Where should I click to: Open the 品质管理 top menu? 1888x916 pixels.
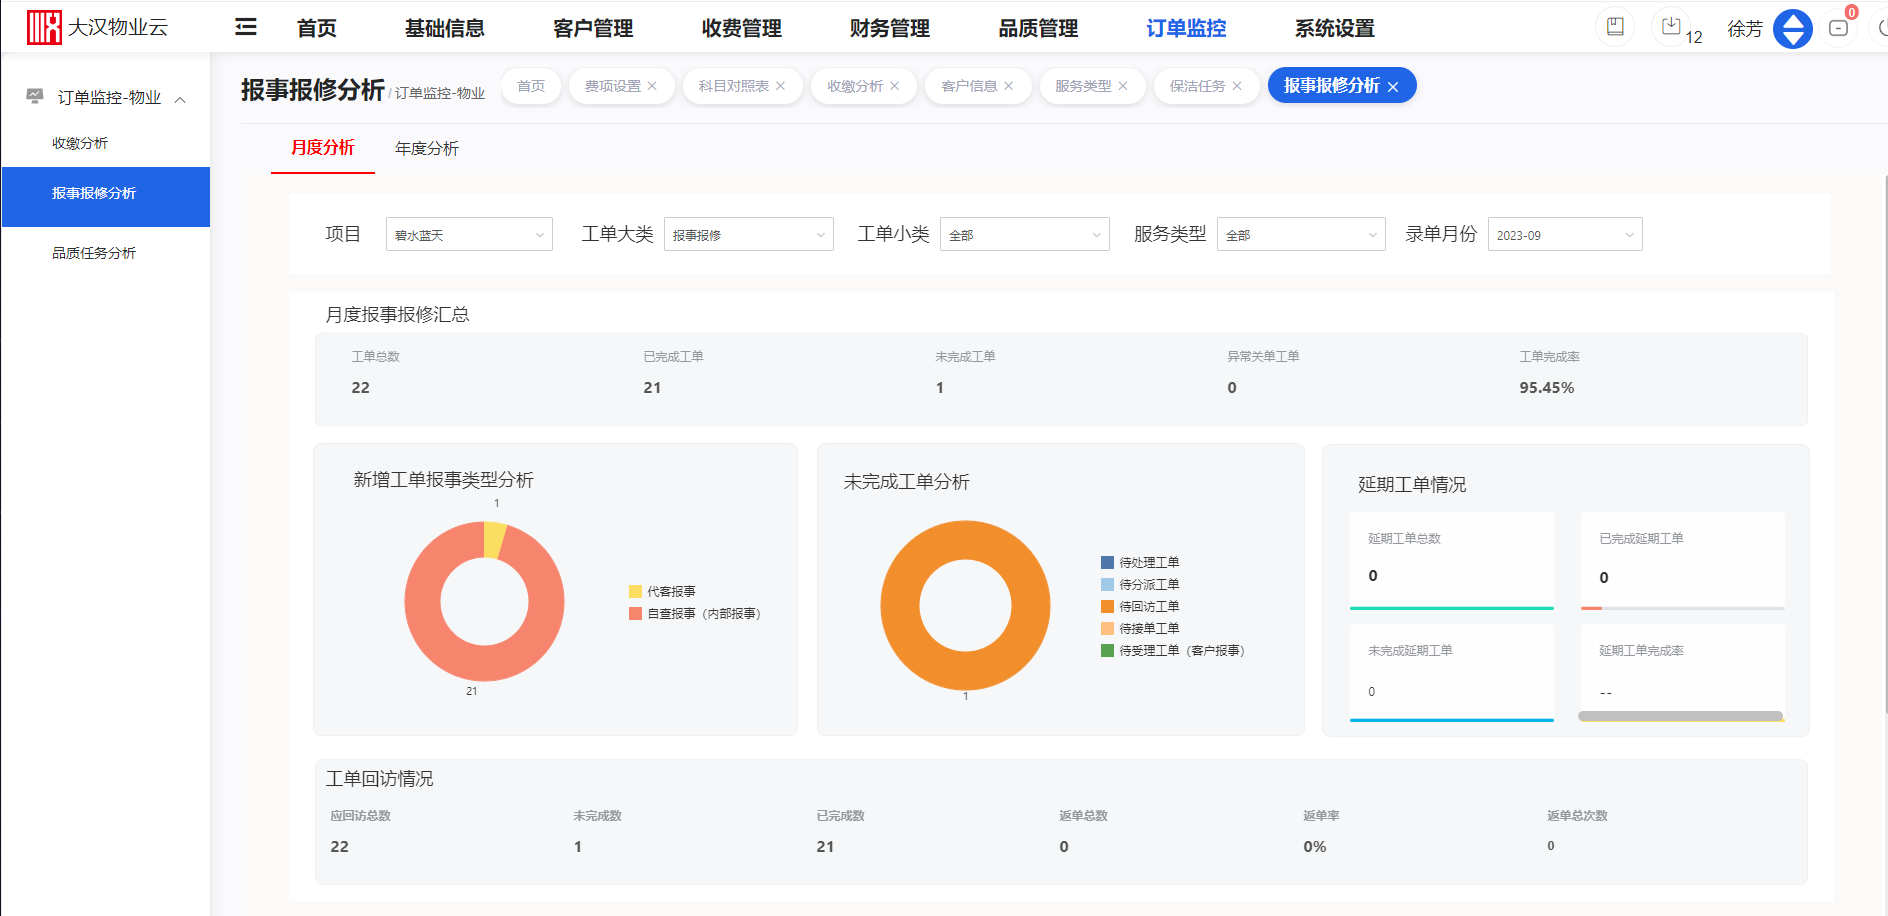1038,28
